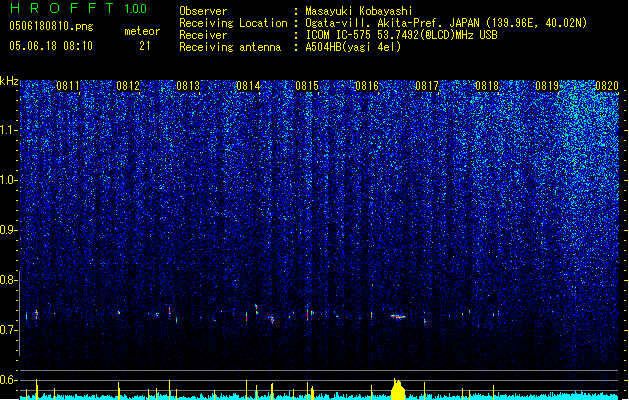
Task: Click the 0815 time marker
Action: point(307,86)
